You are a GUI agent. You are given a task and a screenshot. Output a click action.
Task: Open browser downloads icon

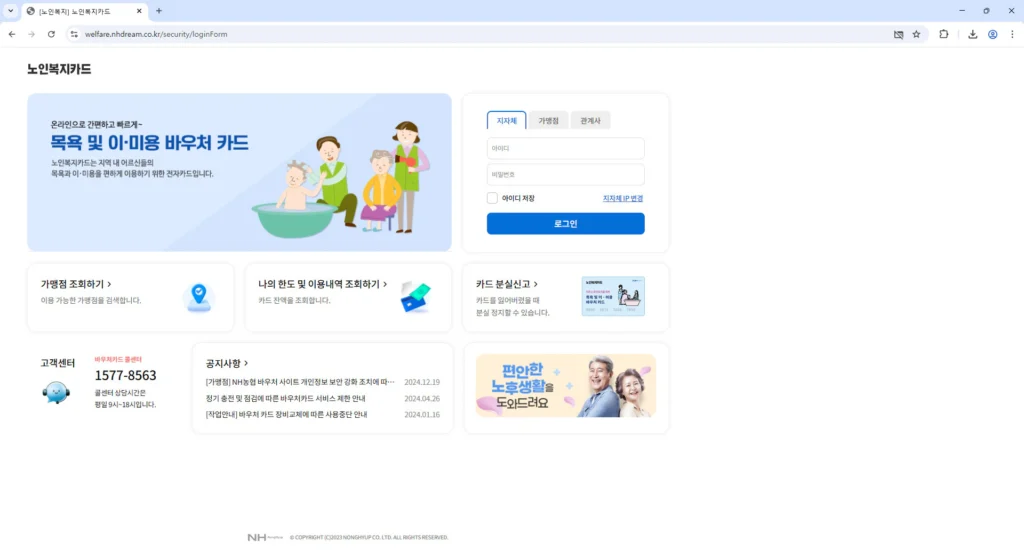(972, 34)
